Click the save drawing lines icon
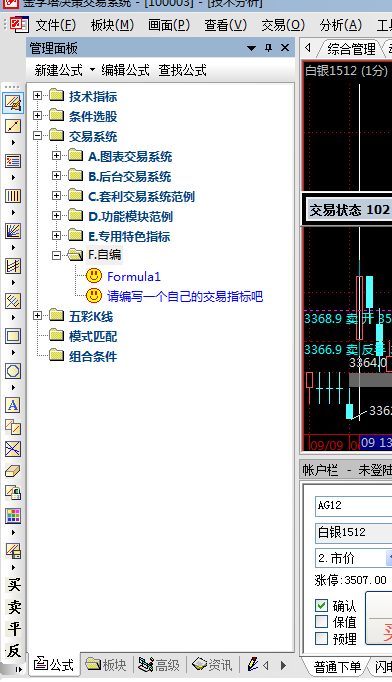The image size is (392, 682). coord(13,551)
